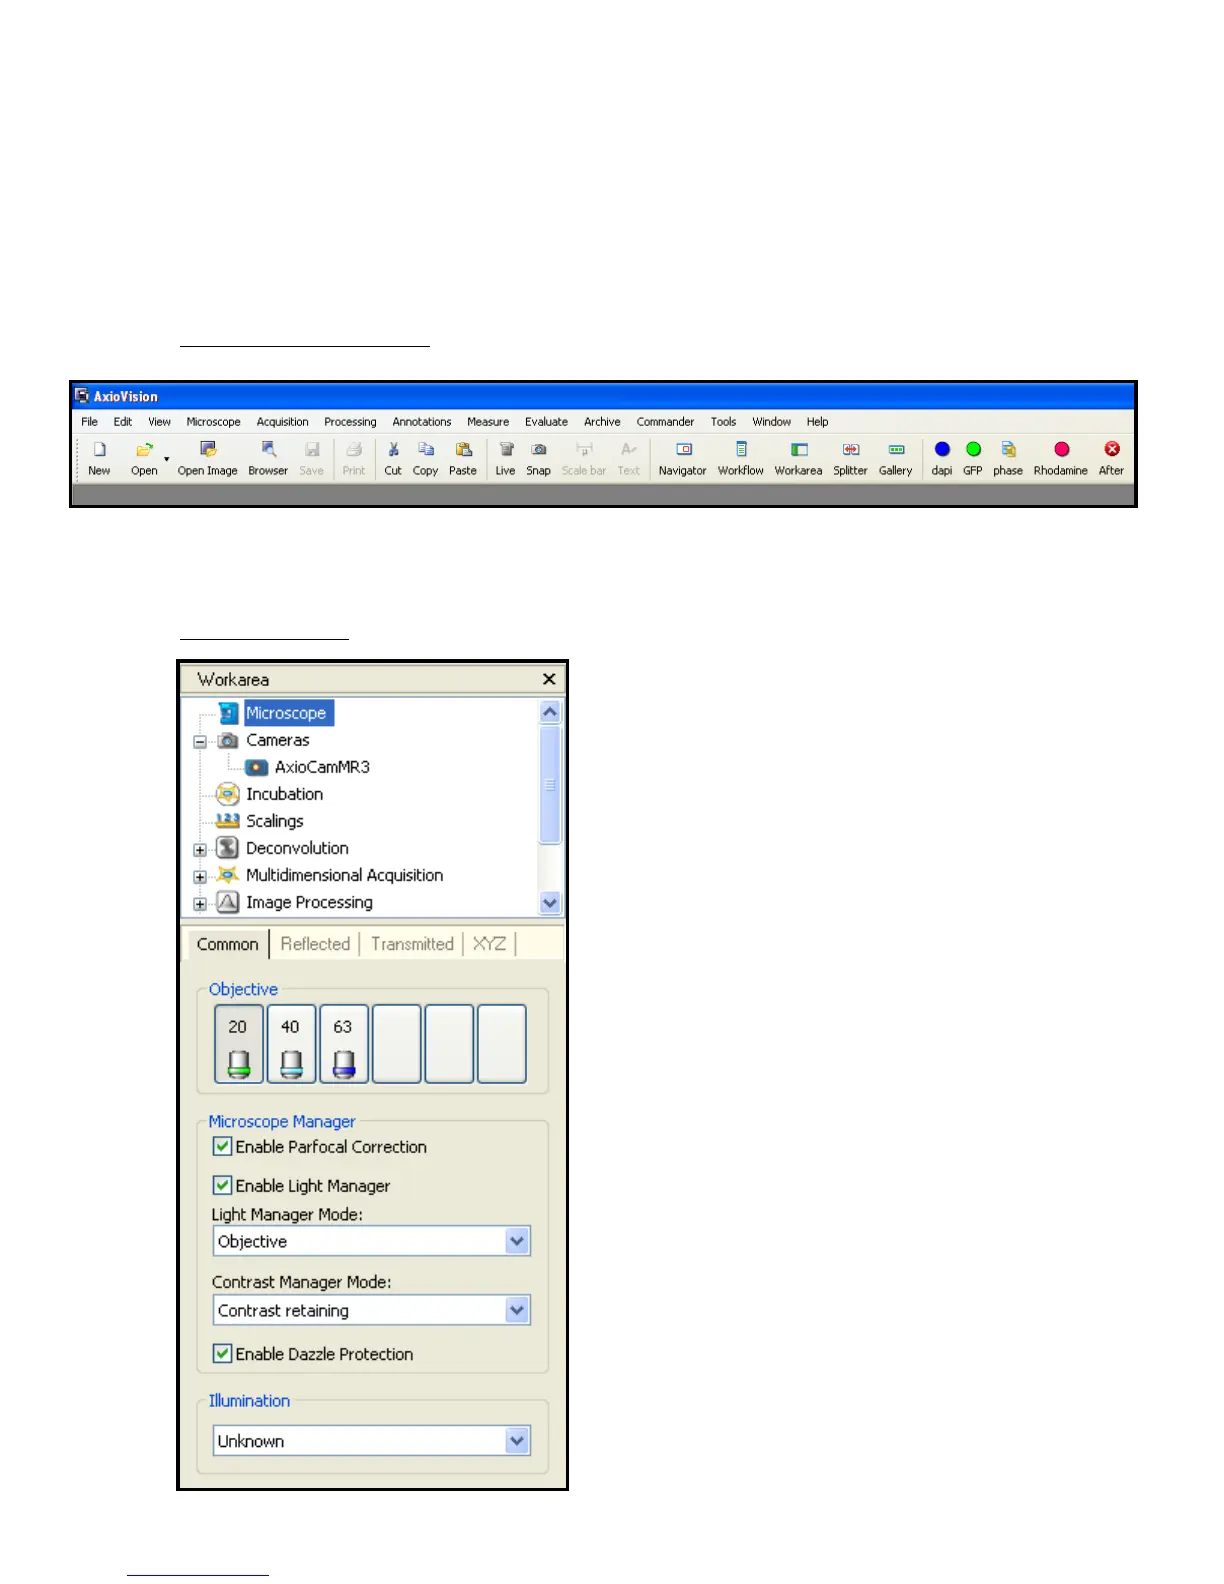Screen dimensions: 1224x1584
Task: Toggle Enable Dazzle Protection checkbox
Action: [x=222, y=1353]
